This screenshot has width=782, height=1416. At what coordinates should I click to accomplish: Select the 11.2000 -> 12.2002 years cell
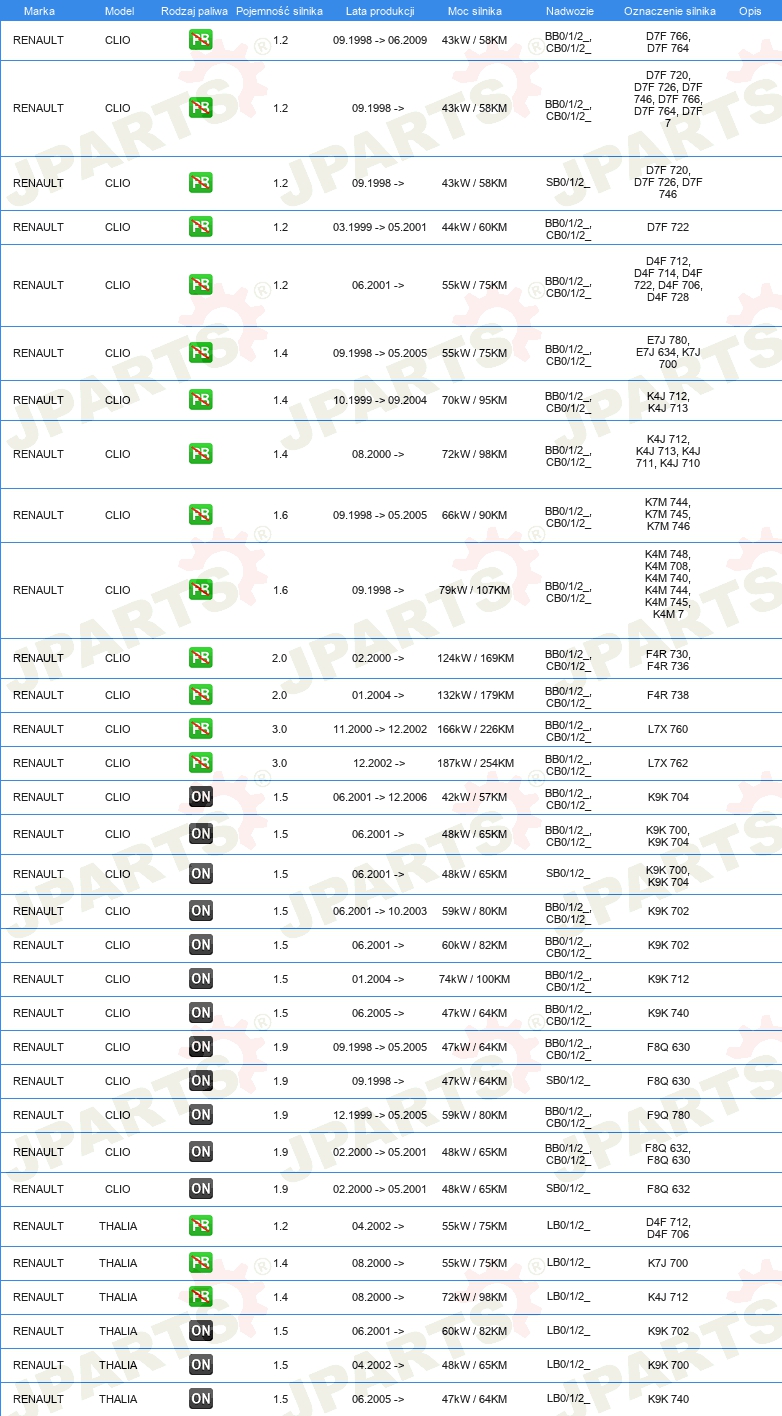380,729
